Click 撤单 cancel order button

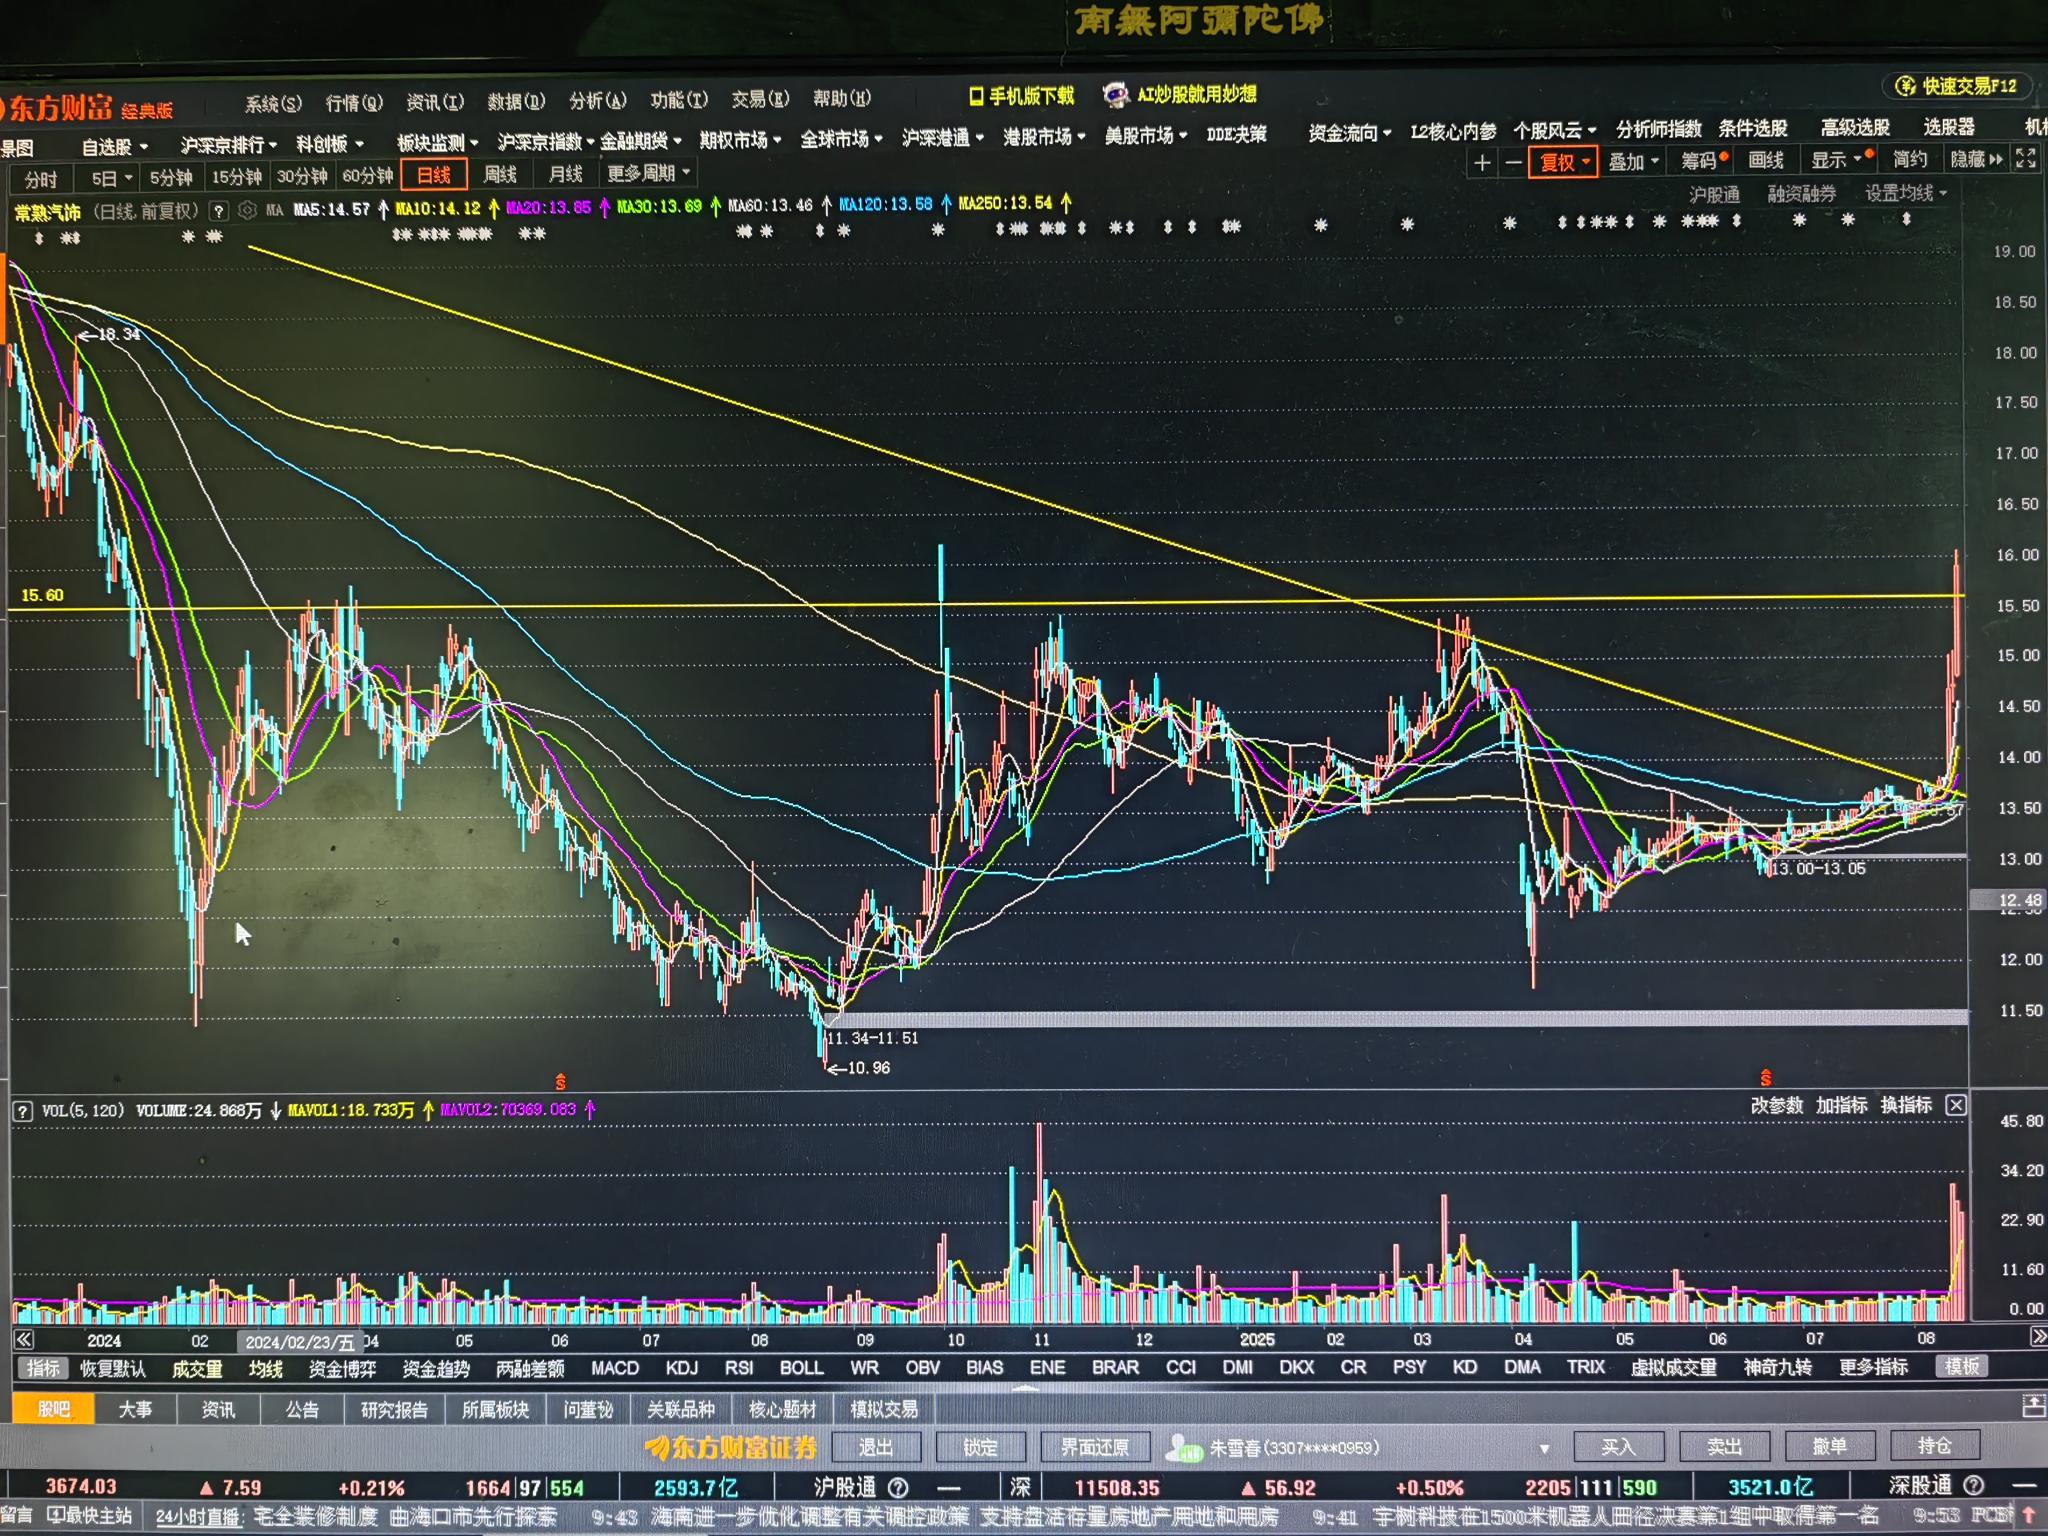pos(1829,1446)
